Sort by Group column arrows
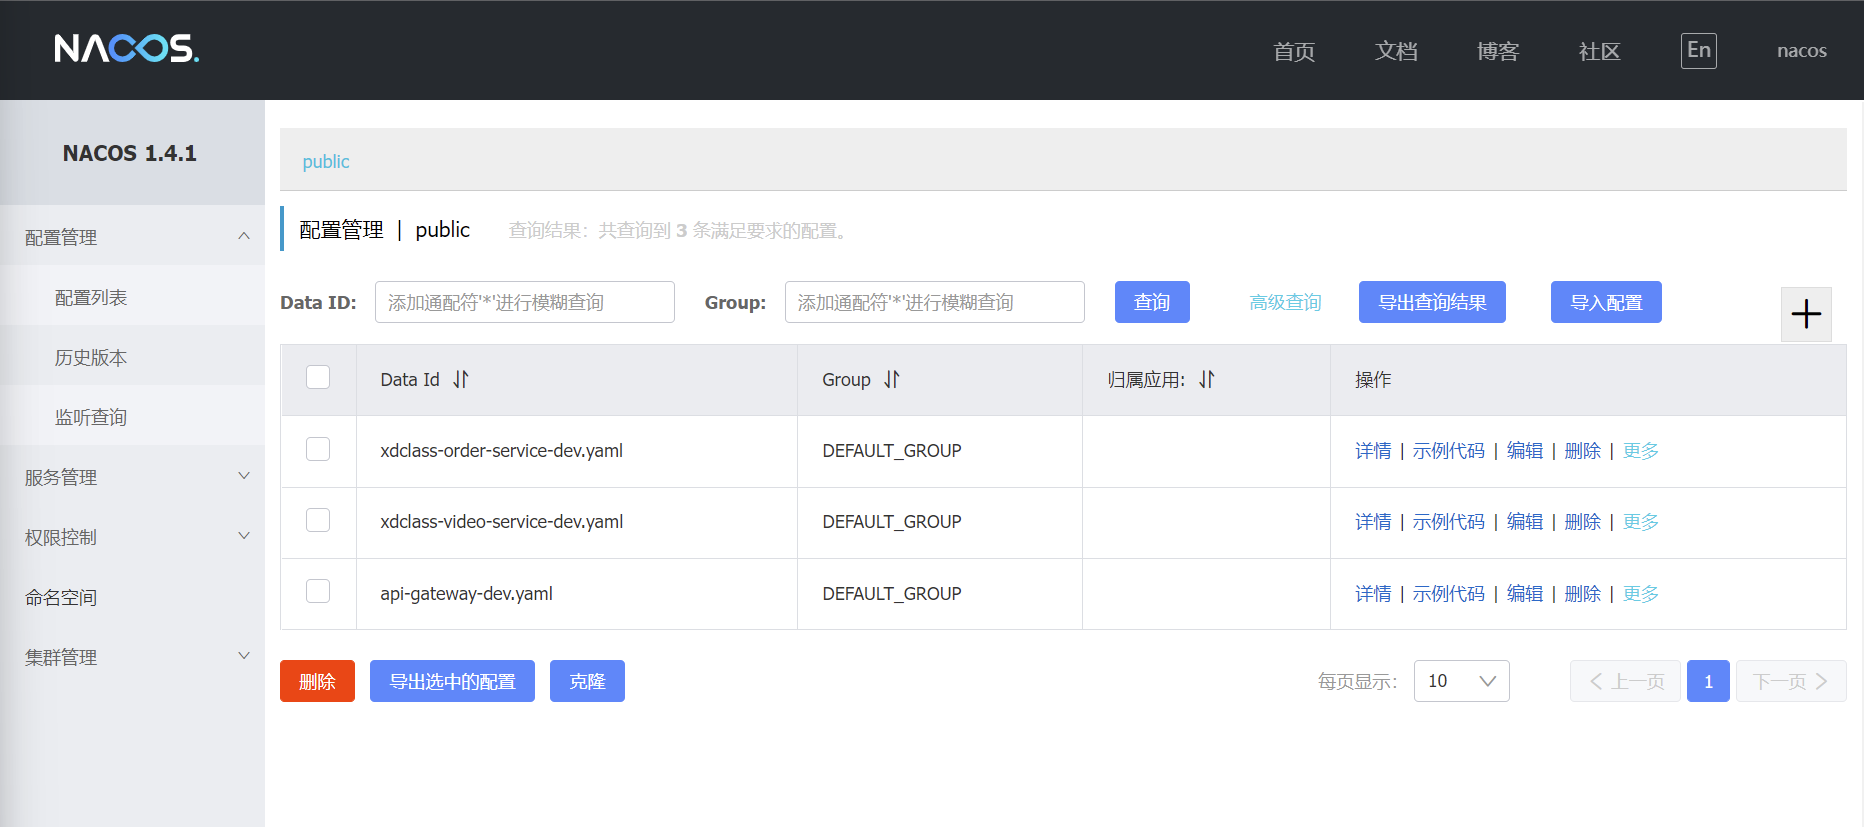1864x827 pixels. 892,380
